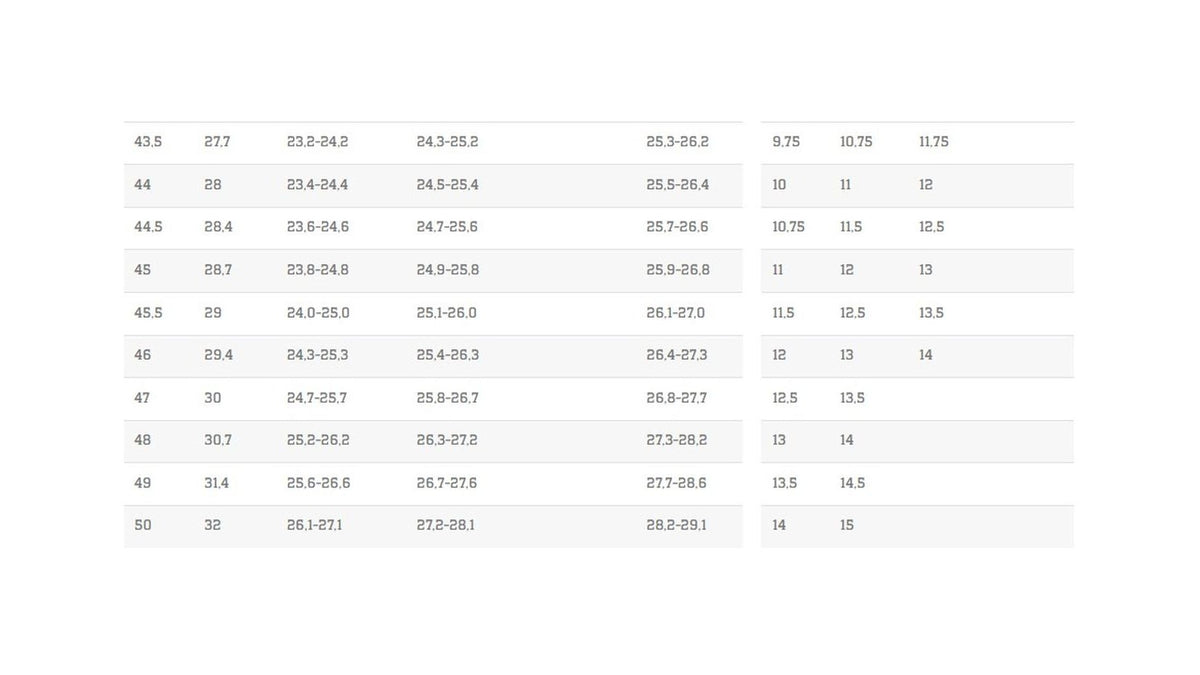Select the 10.75 cell in 44.5 row
The height and width of the screenshot is (675, 1200).
pos(788,227)
